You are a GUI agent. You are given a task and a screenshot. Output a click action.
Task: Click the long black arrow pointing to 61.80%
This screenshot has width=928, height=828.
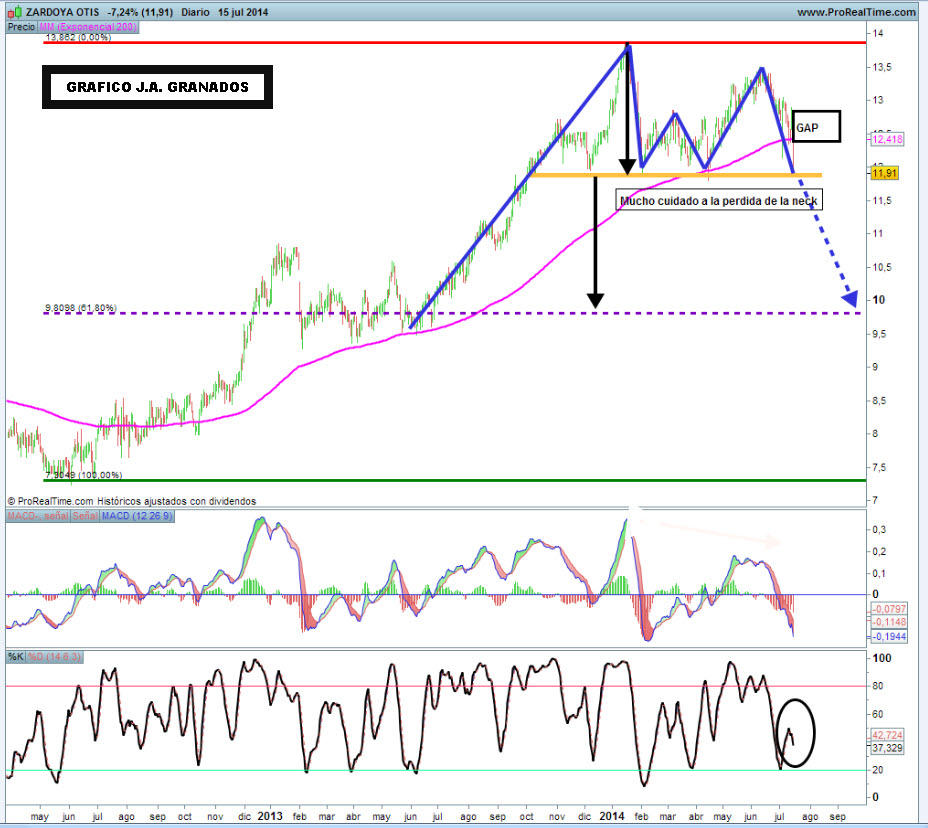595,241
